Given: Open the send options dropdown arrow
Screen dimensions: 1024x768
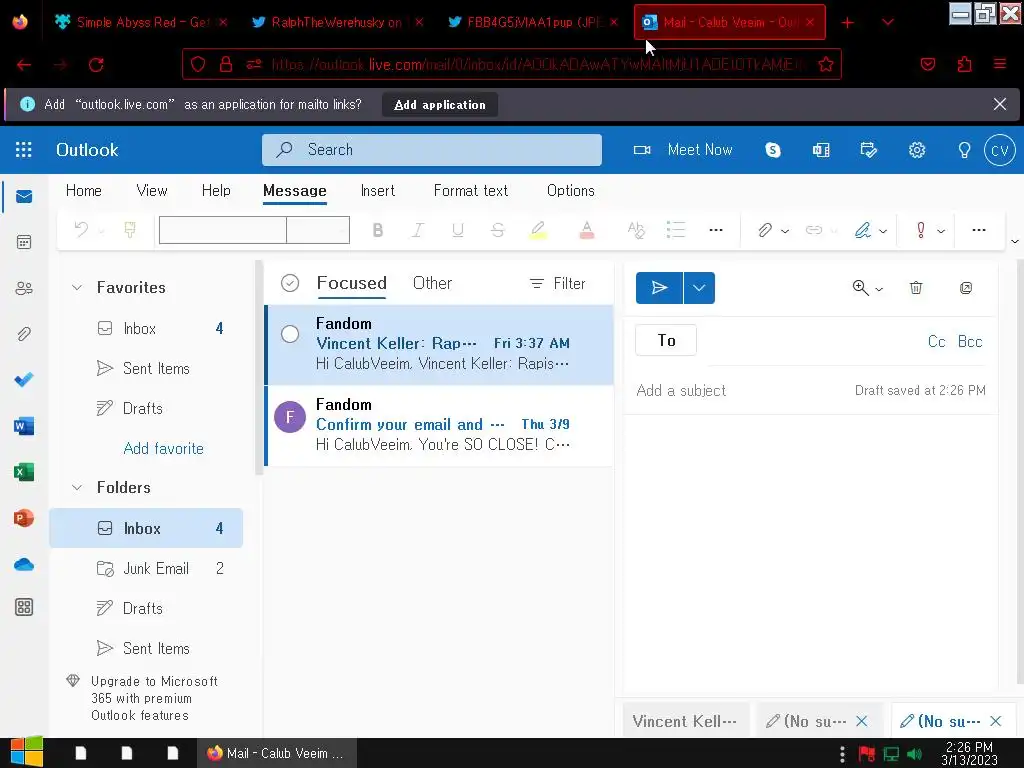Looking at the screenshot, I should click(699, 288).
